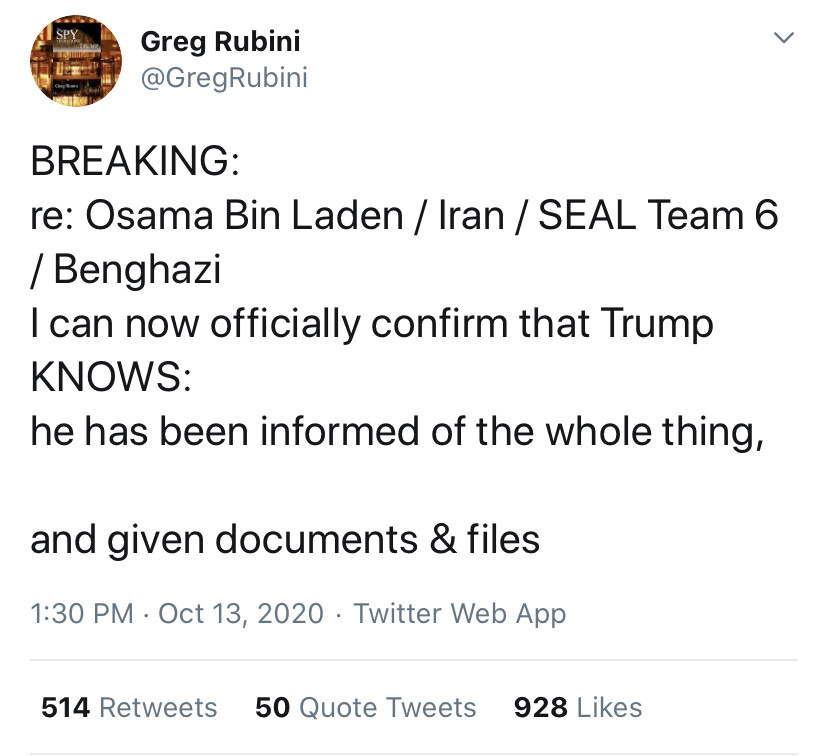
Task: View the 50 Quote Tweets list
Action: click(x=366, y=707)
